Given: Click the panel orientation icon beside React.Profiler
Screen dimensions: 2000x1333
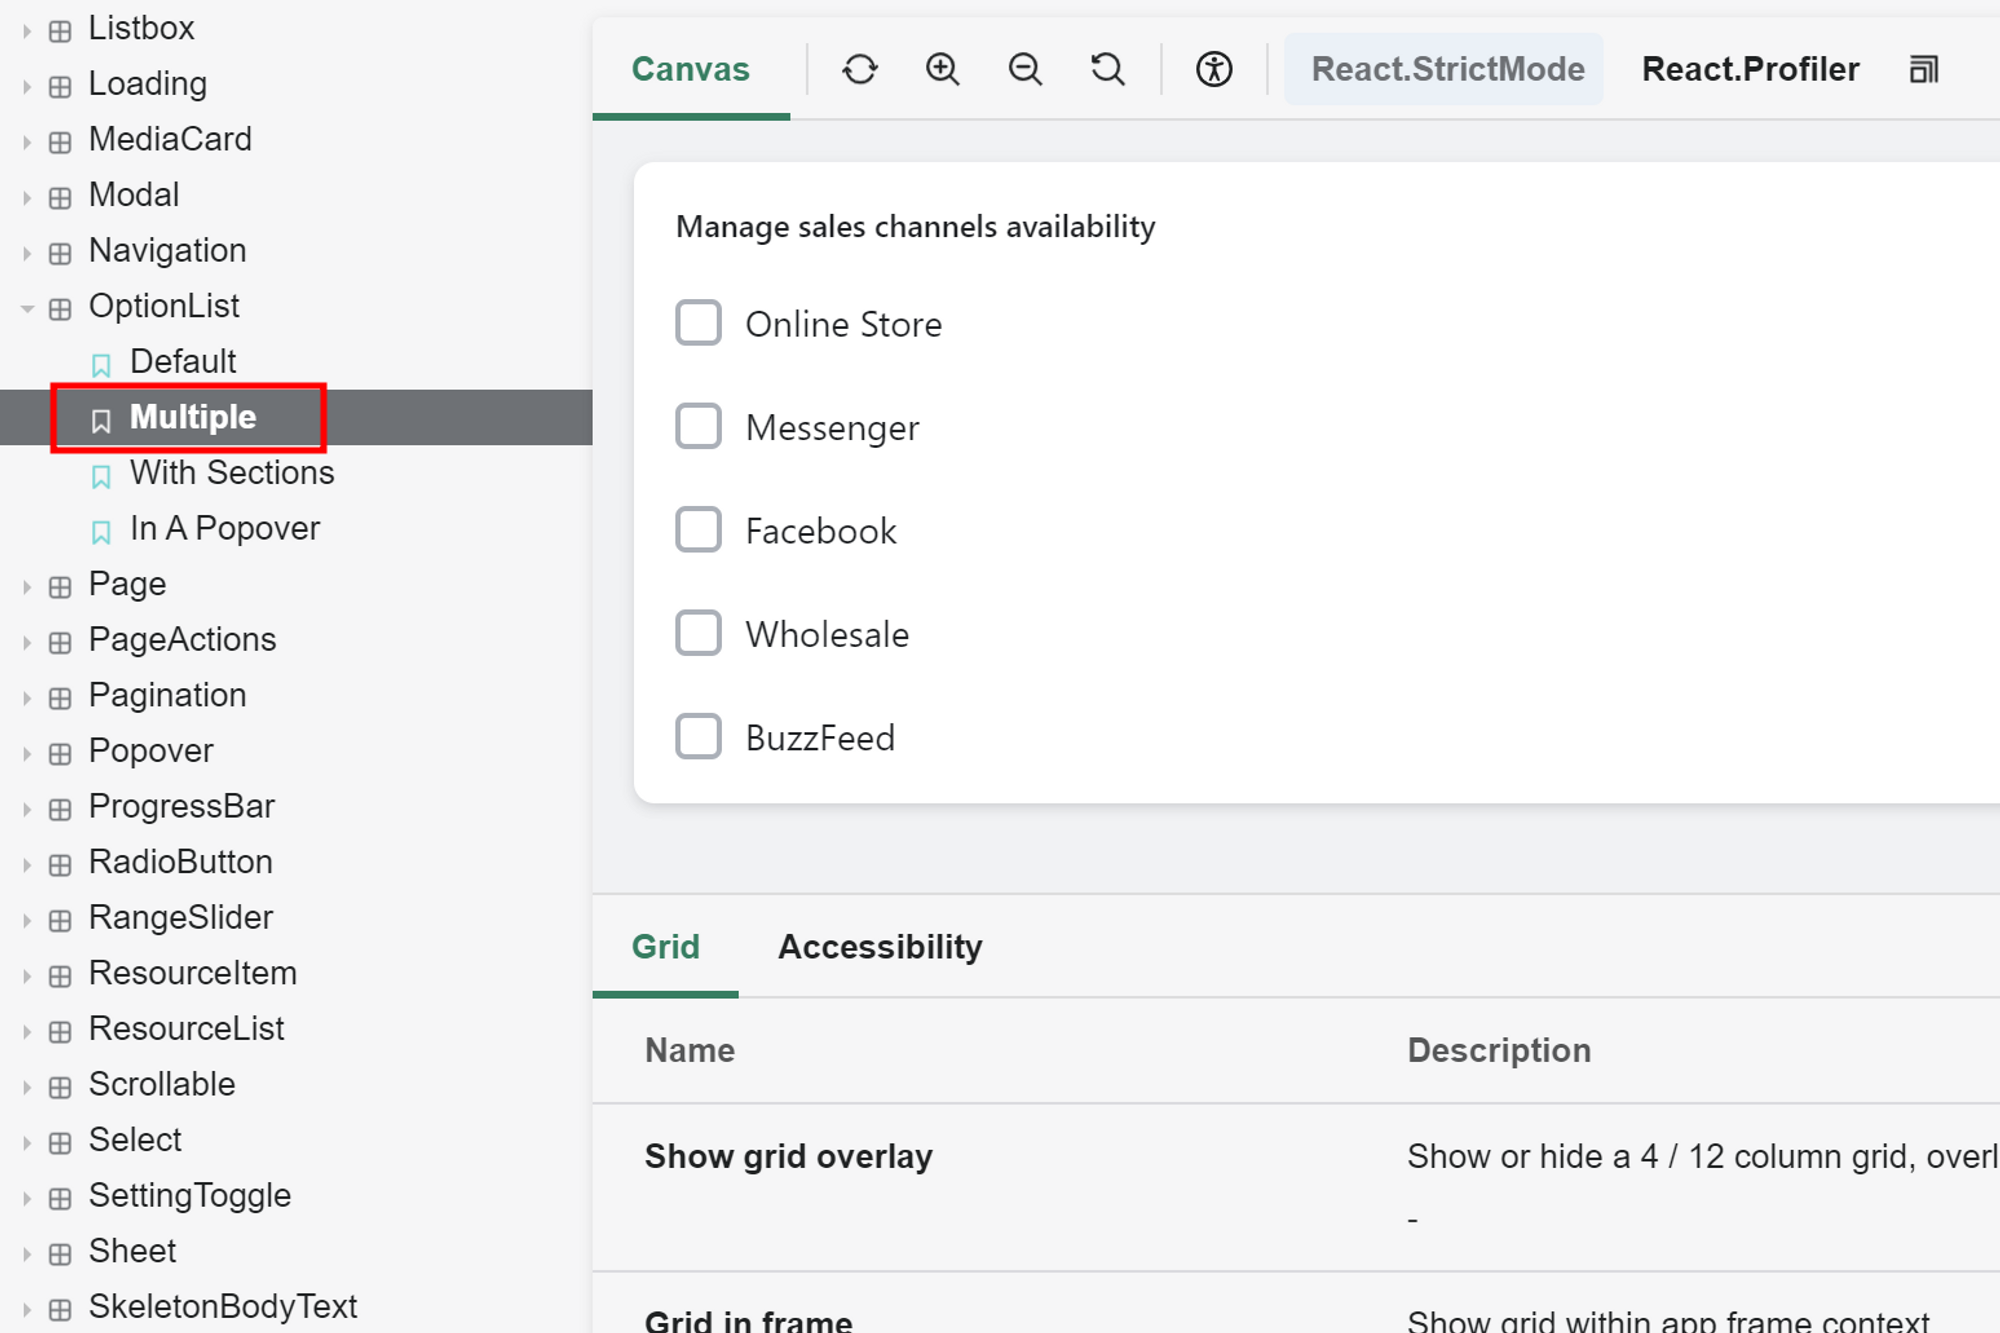Looking at the screenshot, I should coord(1923,69).
